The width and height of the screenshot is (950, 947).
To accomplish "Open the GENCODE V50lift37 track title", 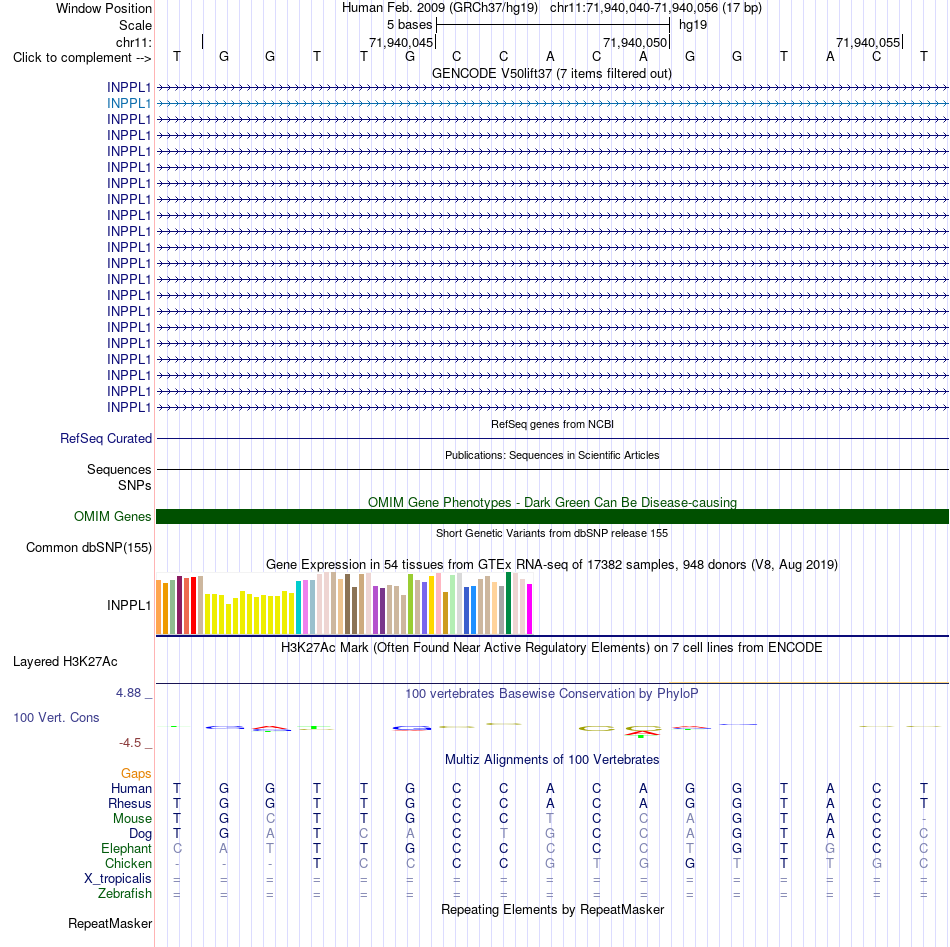I will click(551, 73).
